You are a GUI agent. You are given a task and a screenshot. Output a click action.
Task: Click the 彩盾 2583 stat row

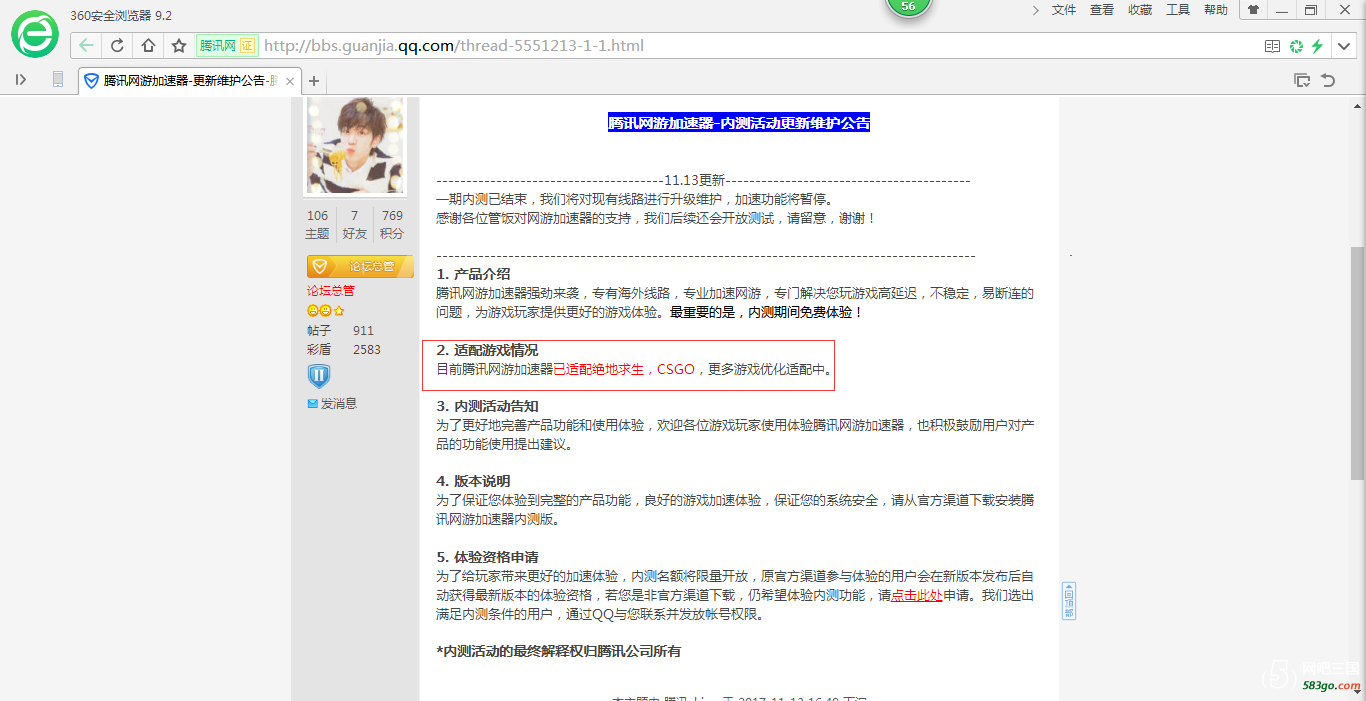coord(344,350)
